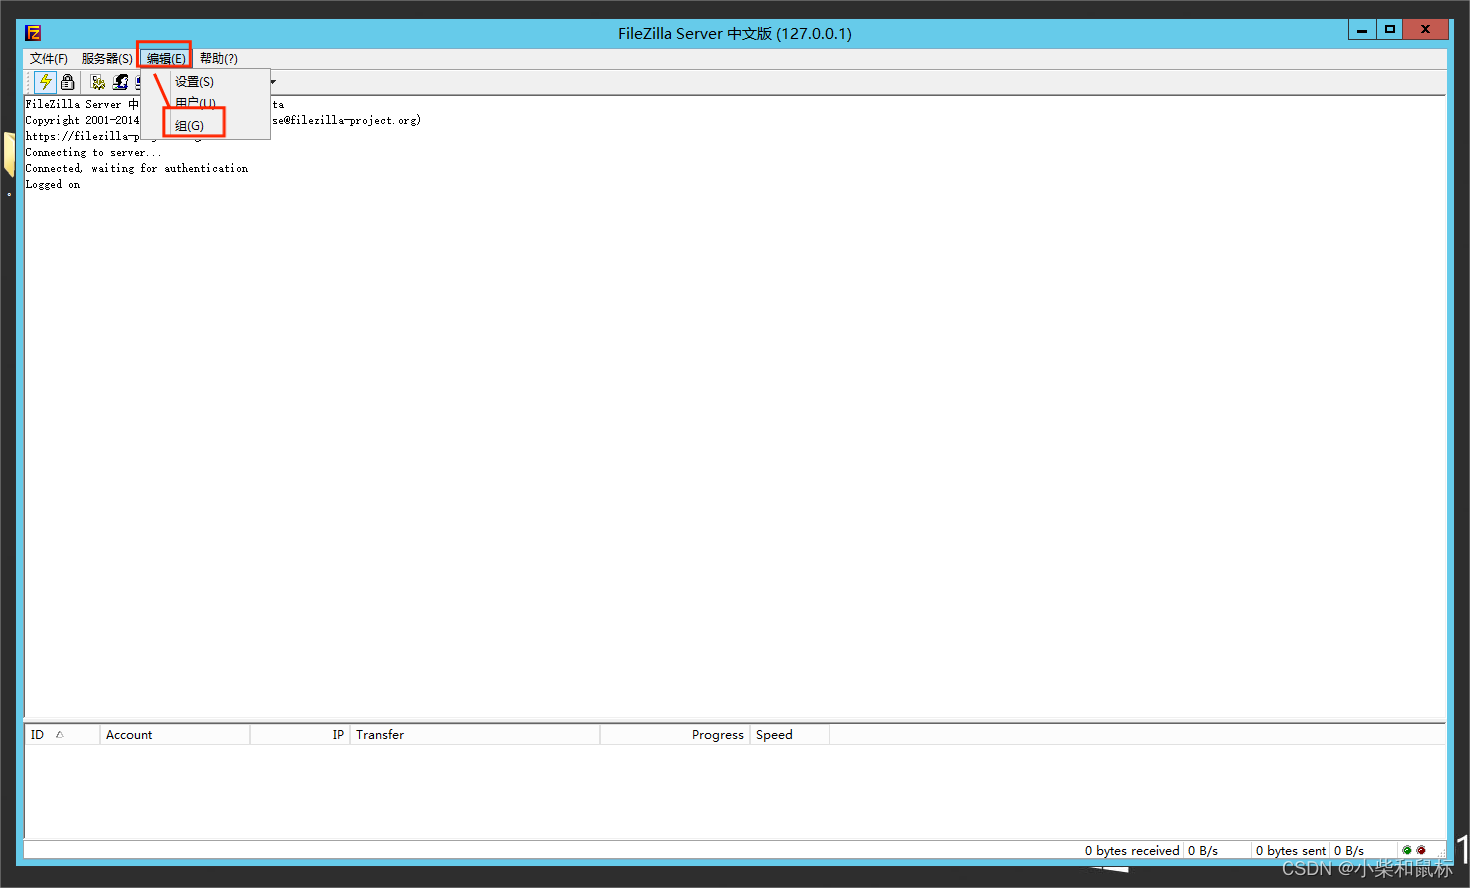The height and width of the screenshot is (888, 1470).
Task: Open the users editor toolbar icon
Action: (121, 82)
